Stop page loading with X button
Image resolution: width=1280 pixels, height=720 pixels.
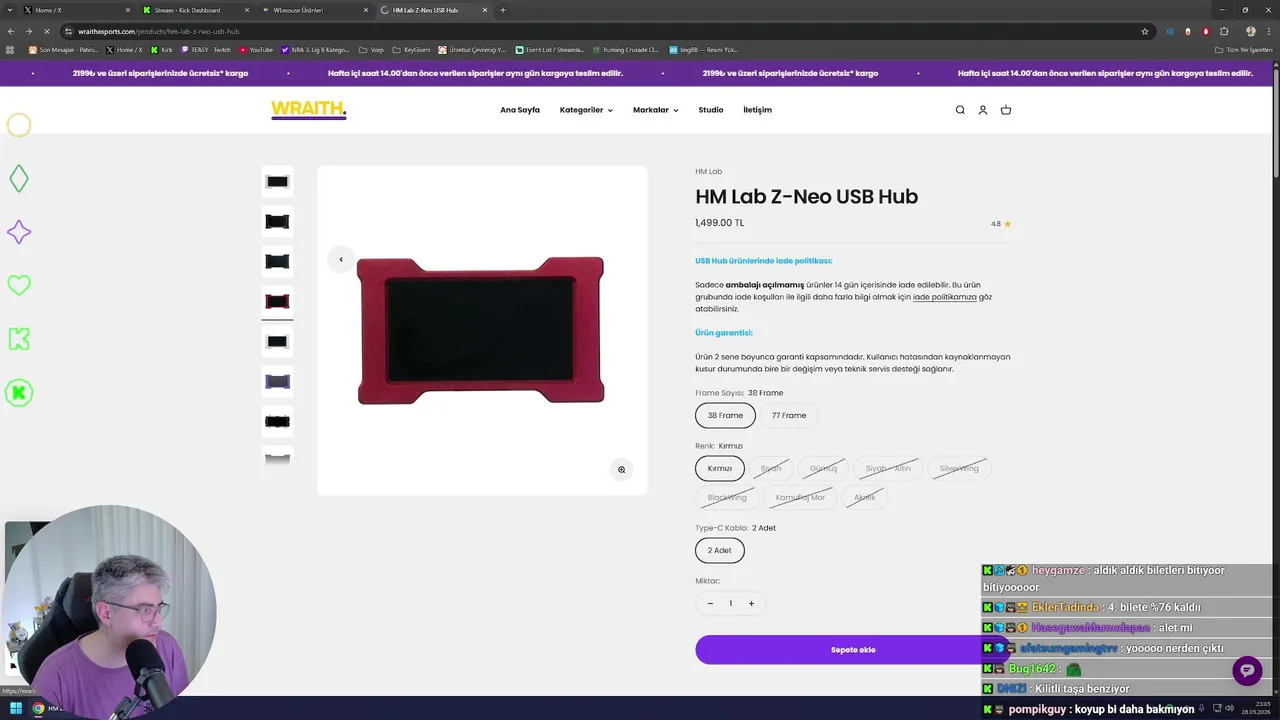(47, 31)
